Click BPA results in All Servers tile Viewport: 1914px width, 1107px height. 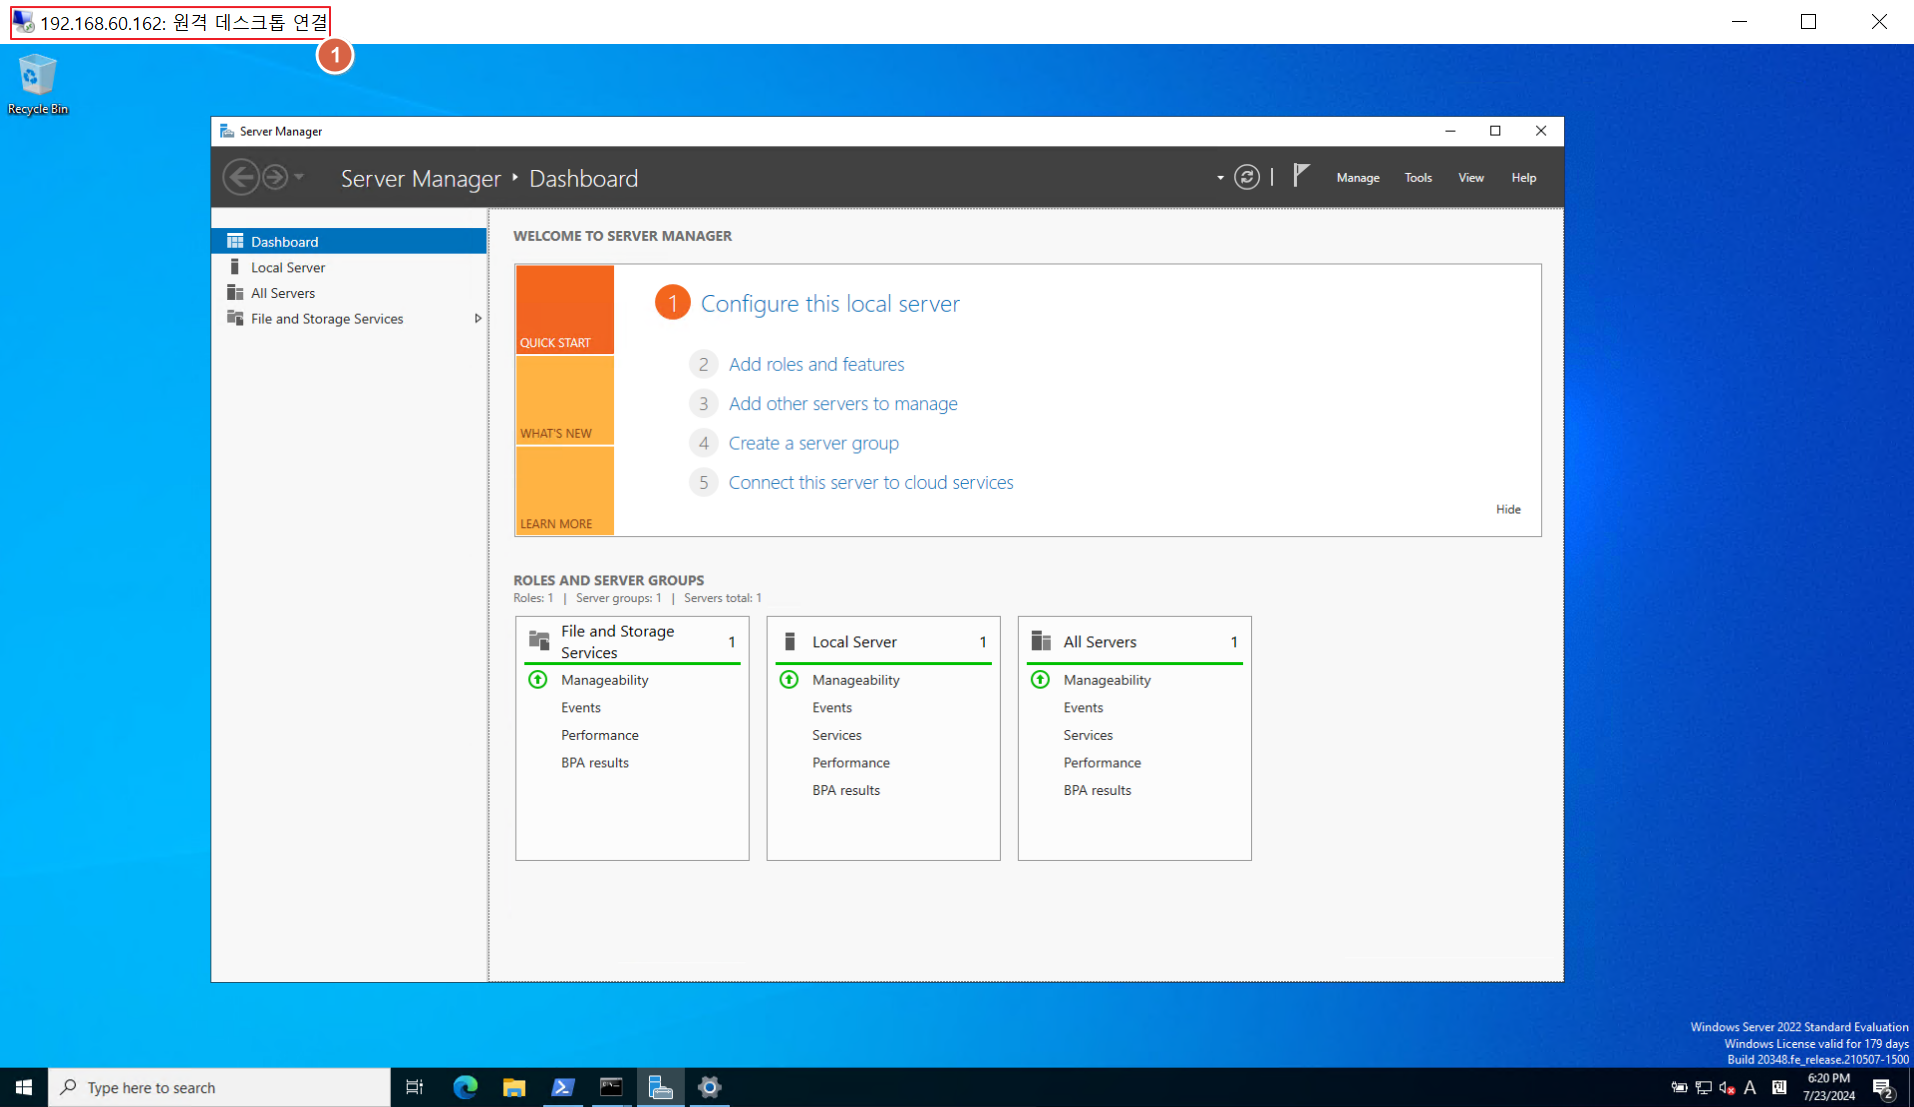click(1097, 790)
